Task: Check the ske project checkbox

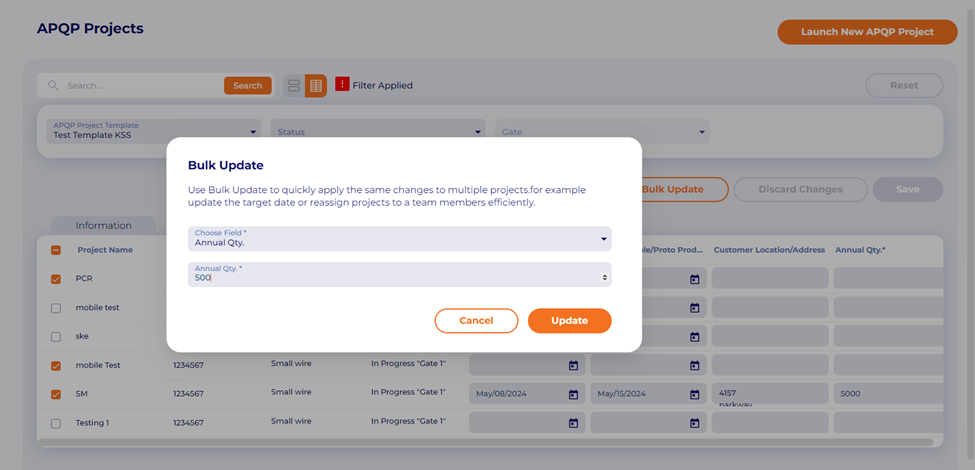Action: click(x=56, y=337)
